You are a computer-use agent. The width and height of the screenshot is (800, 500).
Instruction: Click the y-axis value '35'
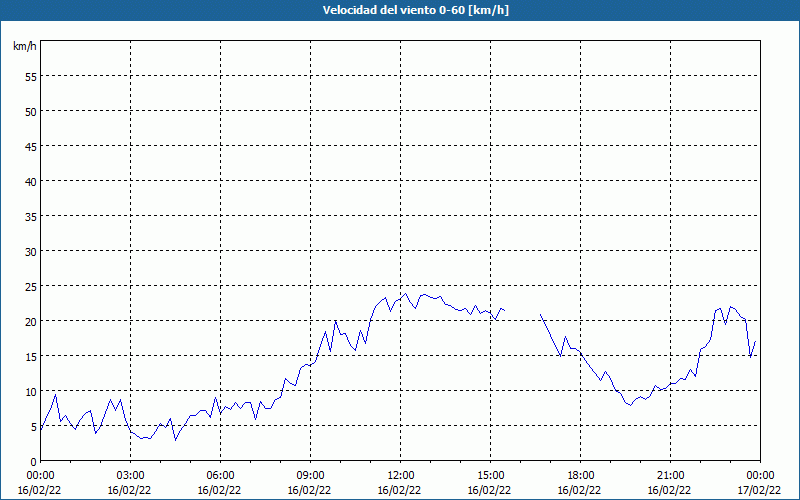(30, 216)
